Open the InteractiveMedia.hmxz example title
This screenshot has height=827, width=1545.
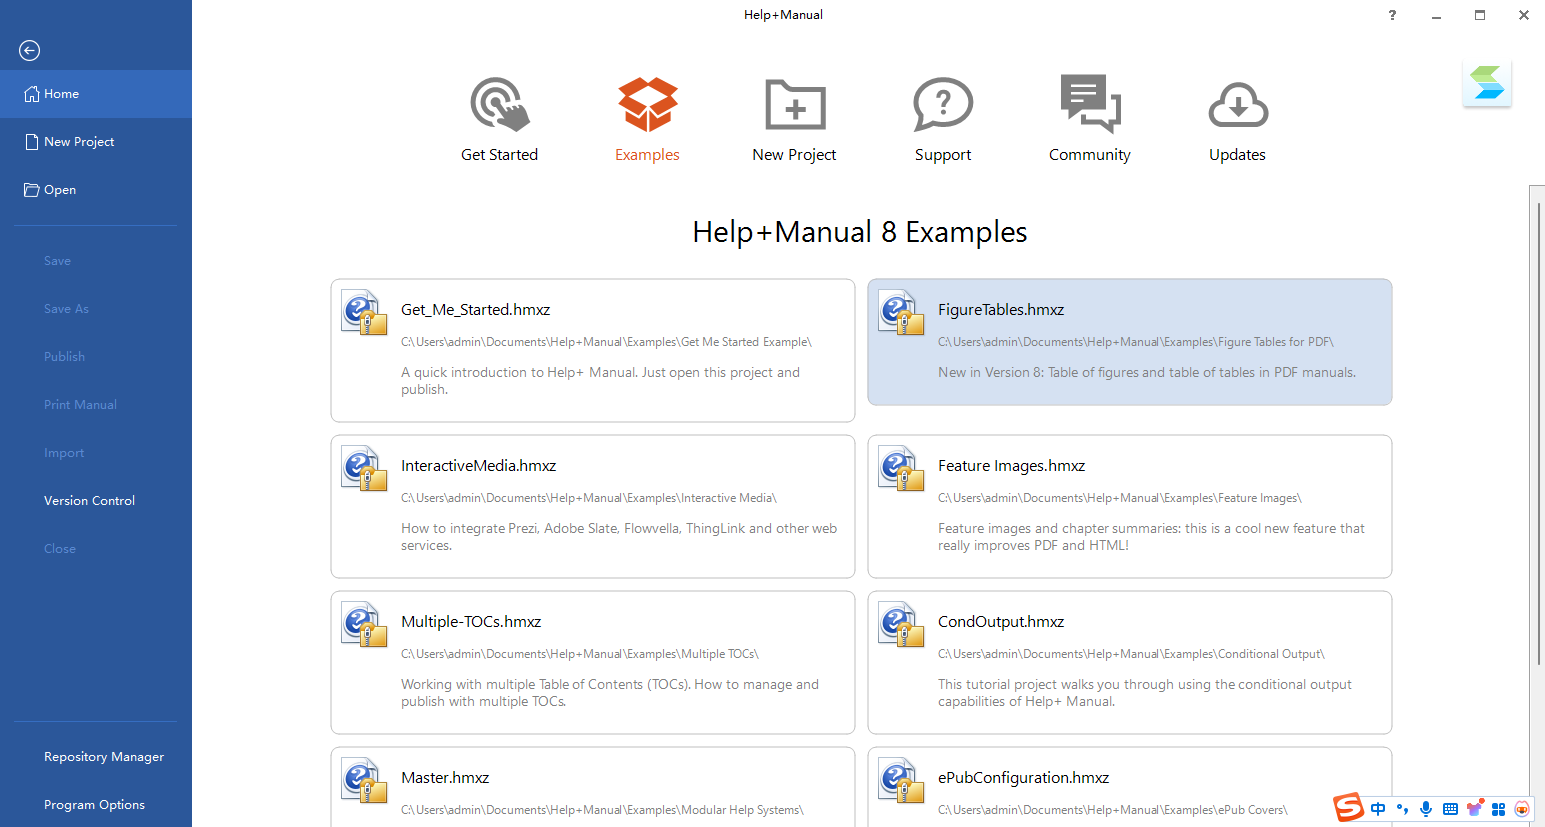479,466
